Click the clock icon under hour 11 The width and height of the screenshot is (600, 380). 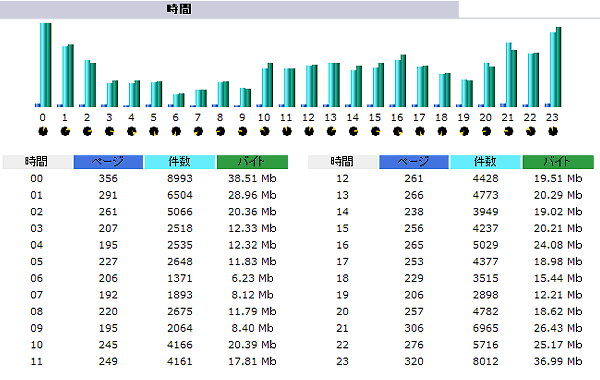(287, 132)
